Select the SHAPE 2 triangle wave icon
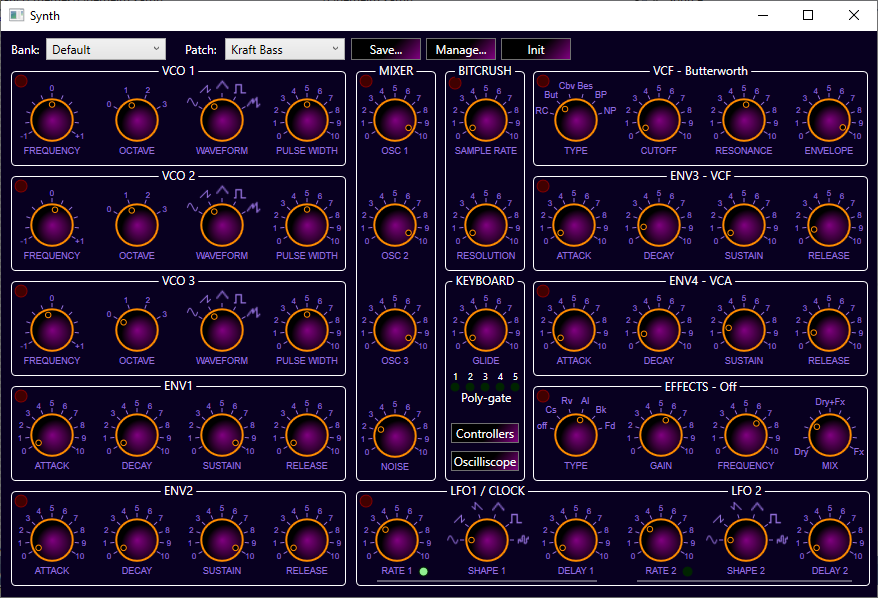The height and width of the screenshot is (598, 878). [757, 507]
